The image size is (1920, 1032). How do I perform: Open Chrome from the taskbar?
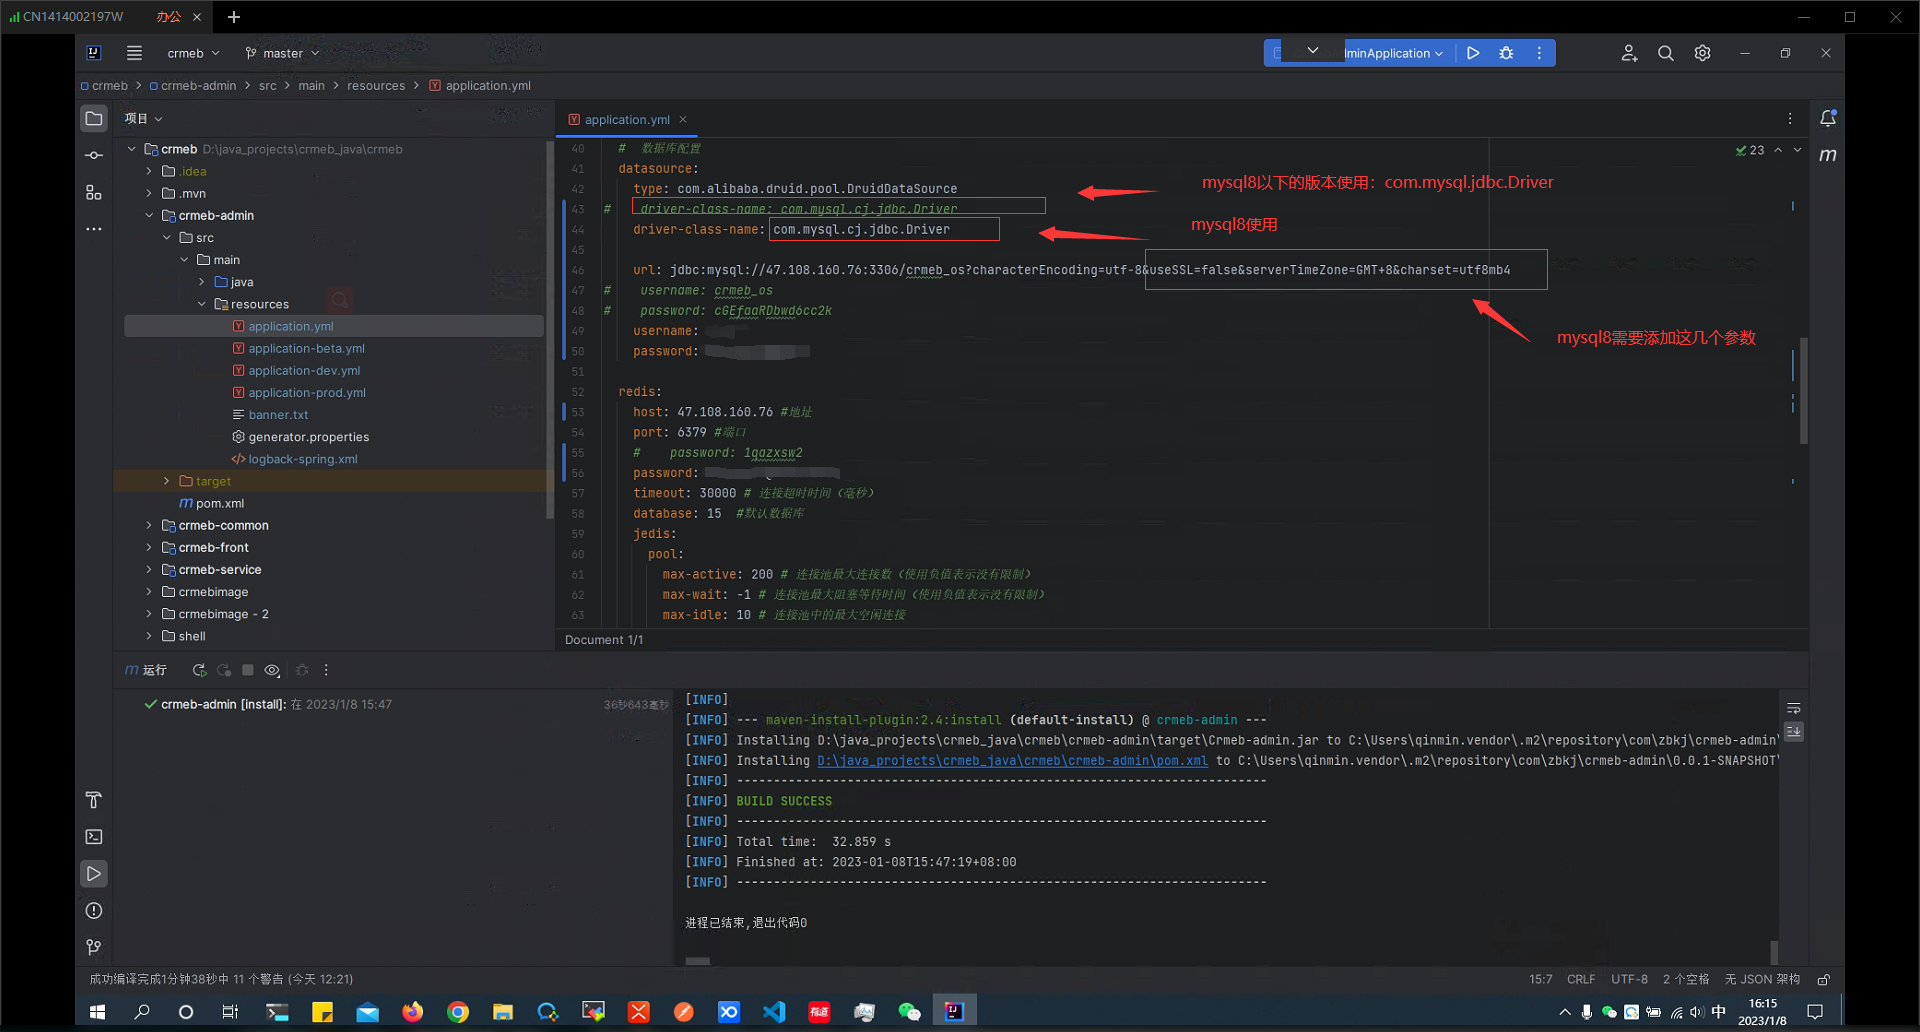click(458, 1012)
